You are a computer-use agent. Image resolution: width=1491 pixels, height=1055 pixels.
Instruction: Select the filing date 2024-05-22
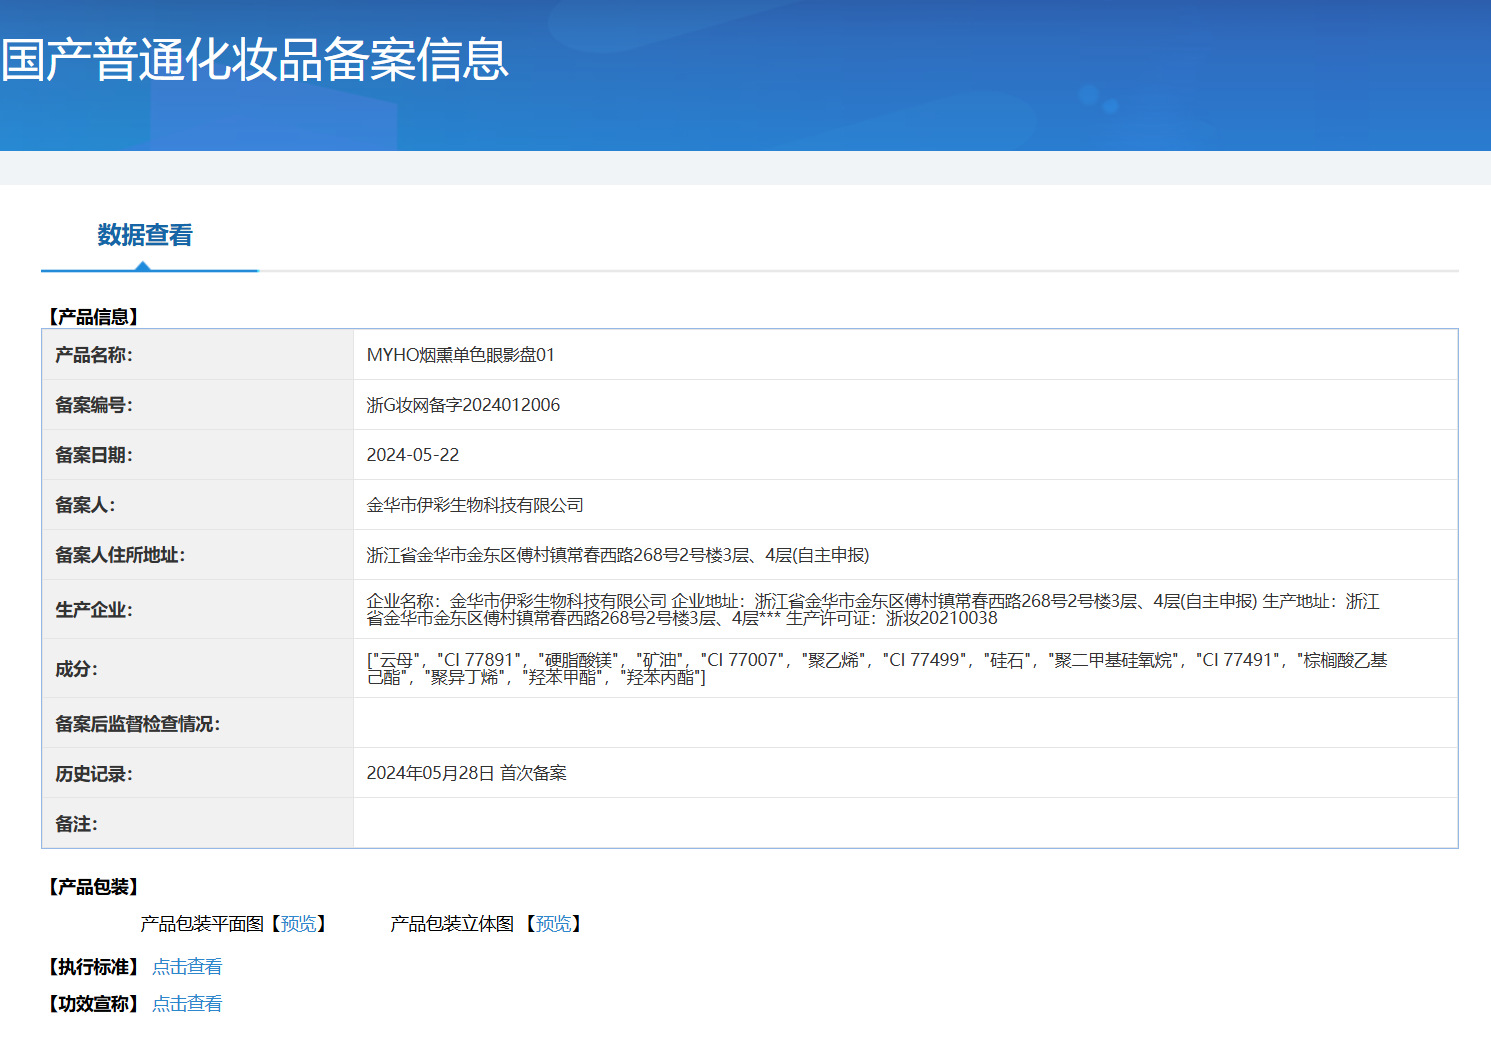coord(413,455)
